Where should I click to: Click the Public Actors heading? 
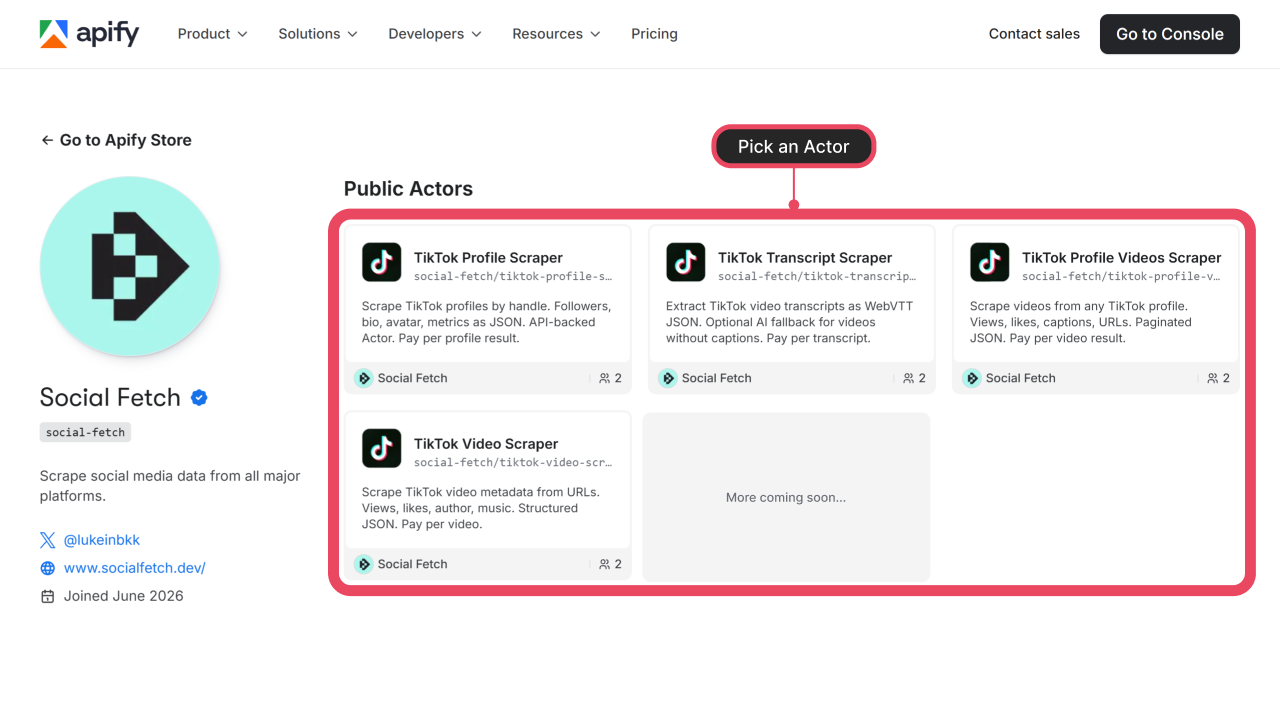coord(408,189)
